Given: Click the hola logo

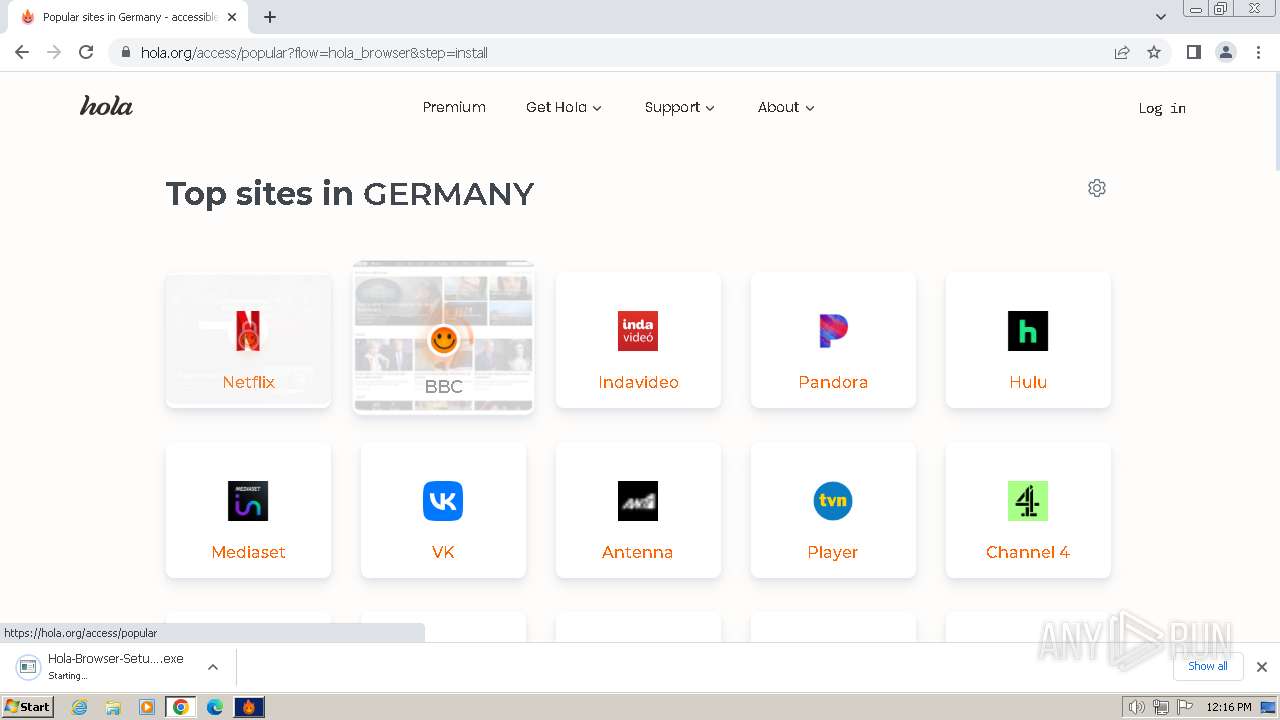Looking at the screenshot, I should [x=106, y=106].
